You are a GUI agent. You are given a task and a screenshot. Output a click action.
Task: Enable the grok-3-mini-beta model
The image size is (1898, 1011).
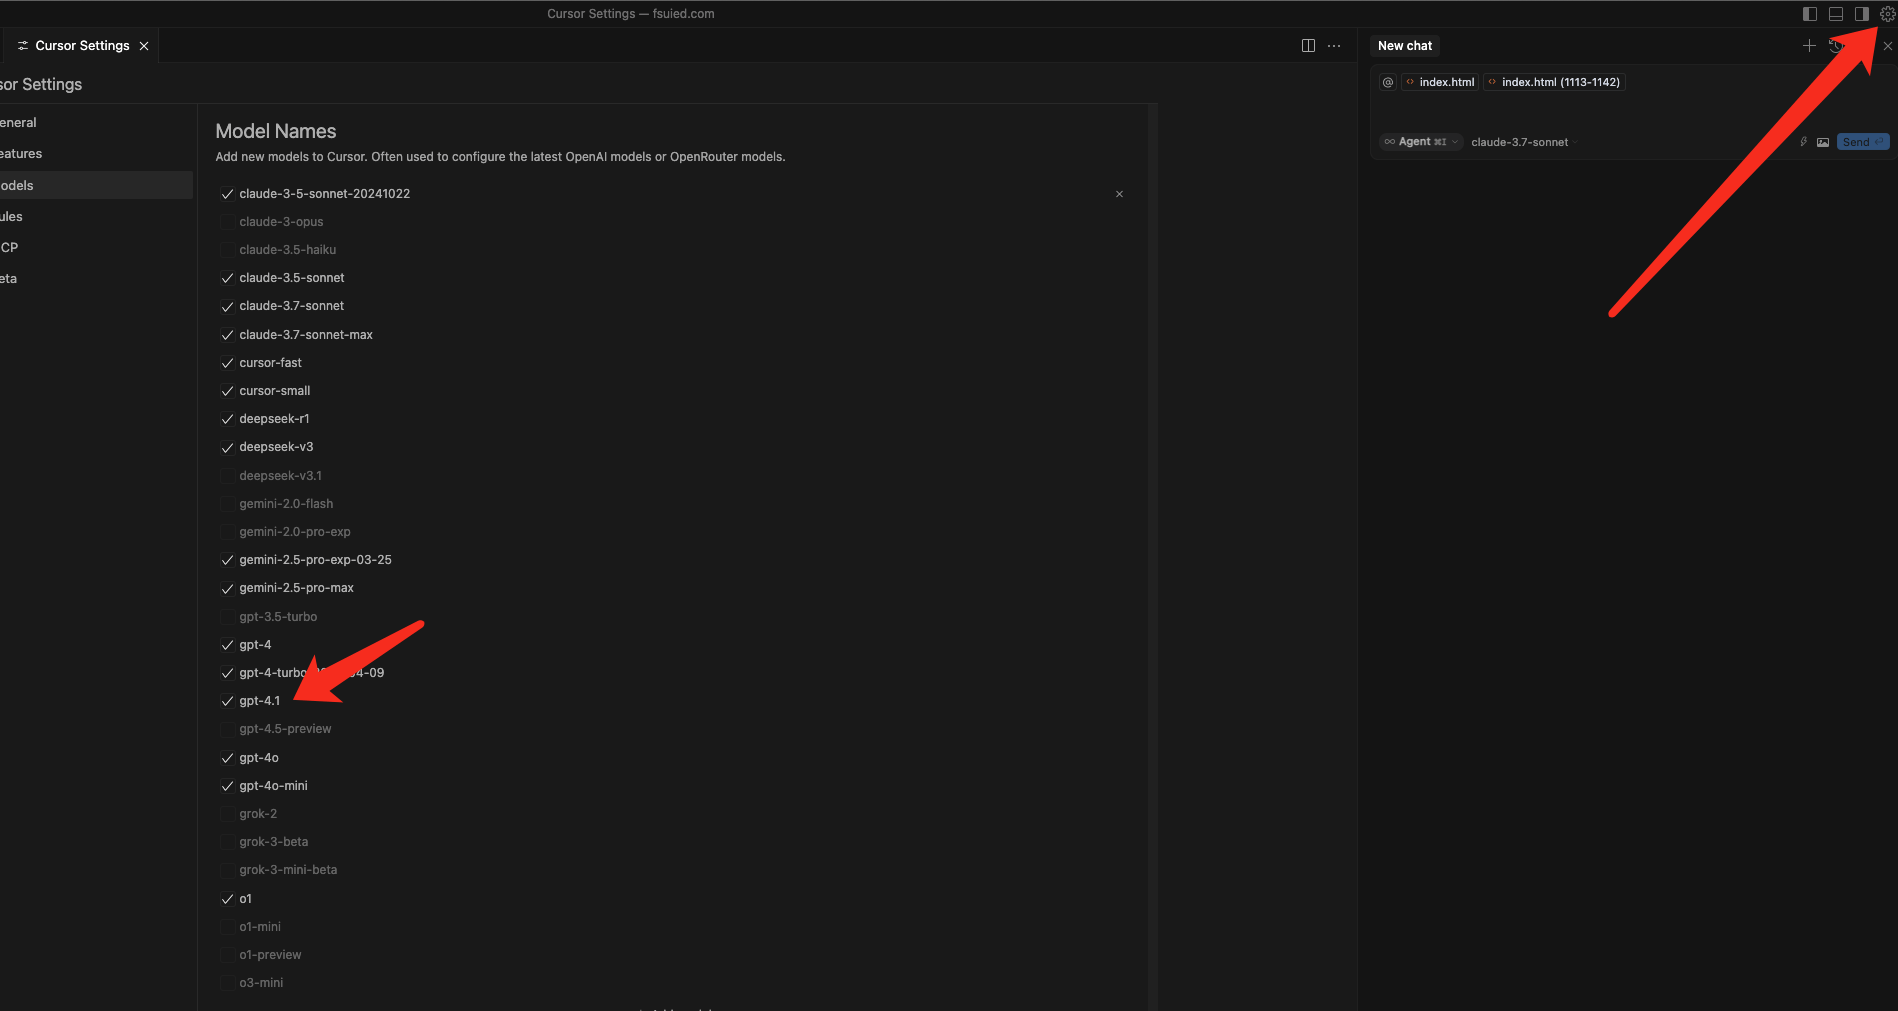point(227,870)
